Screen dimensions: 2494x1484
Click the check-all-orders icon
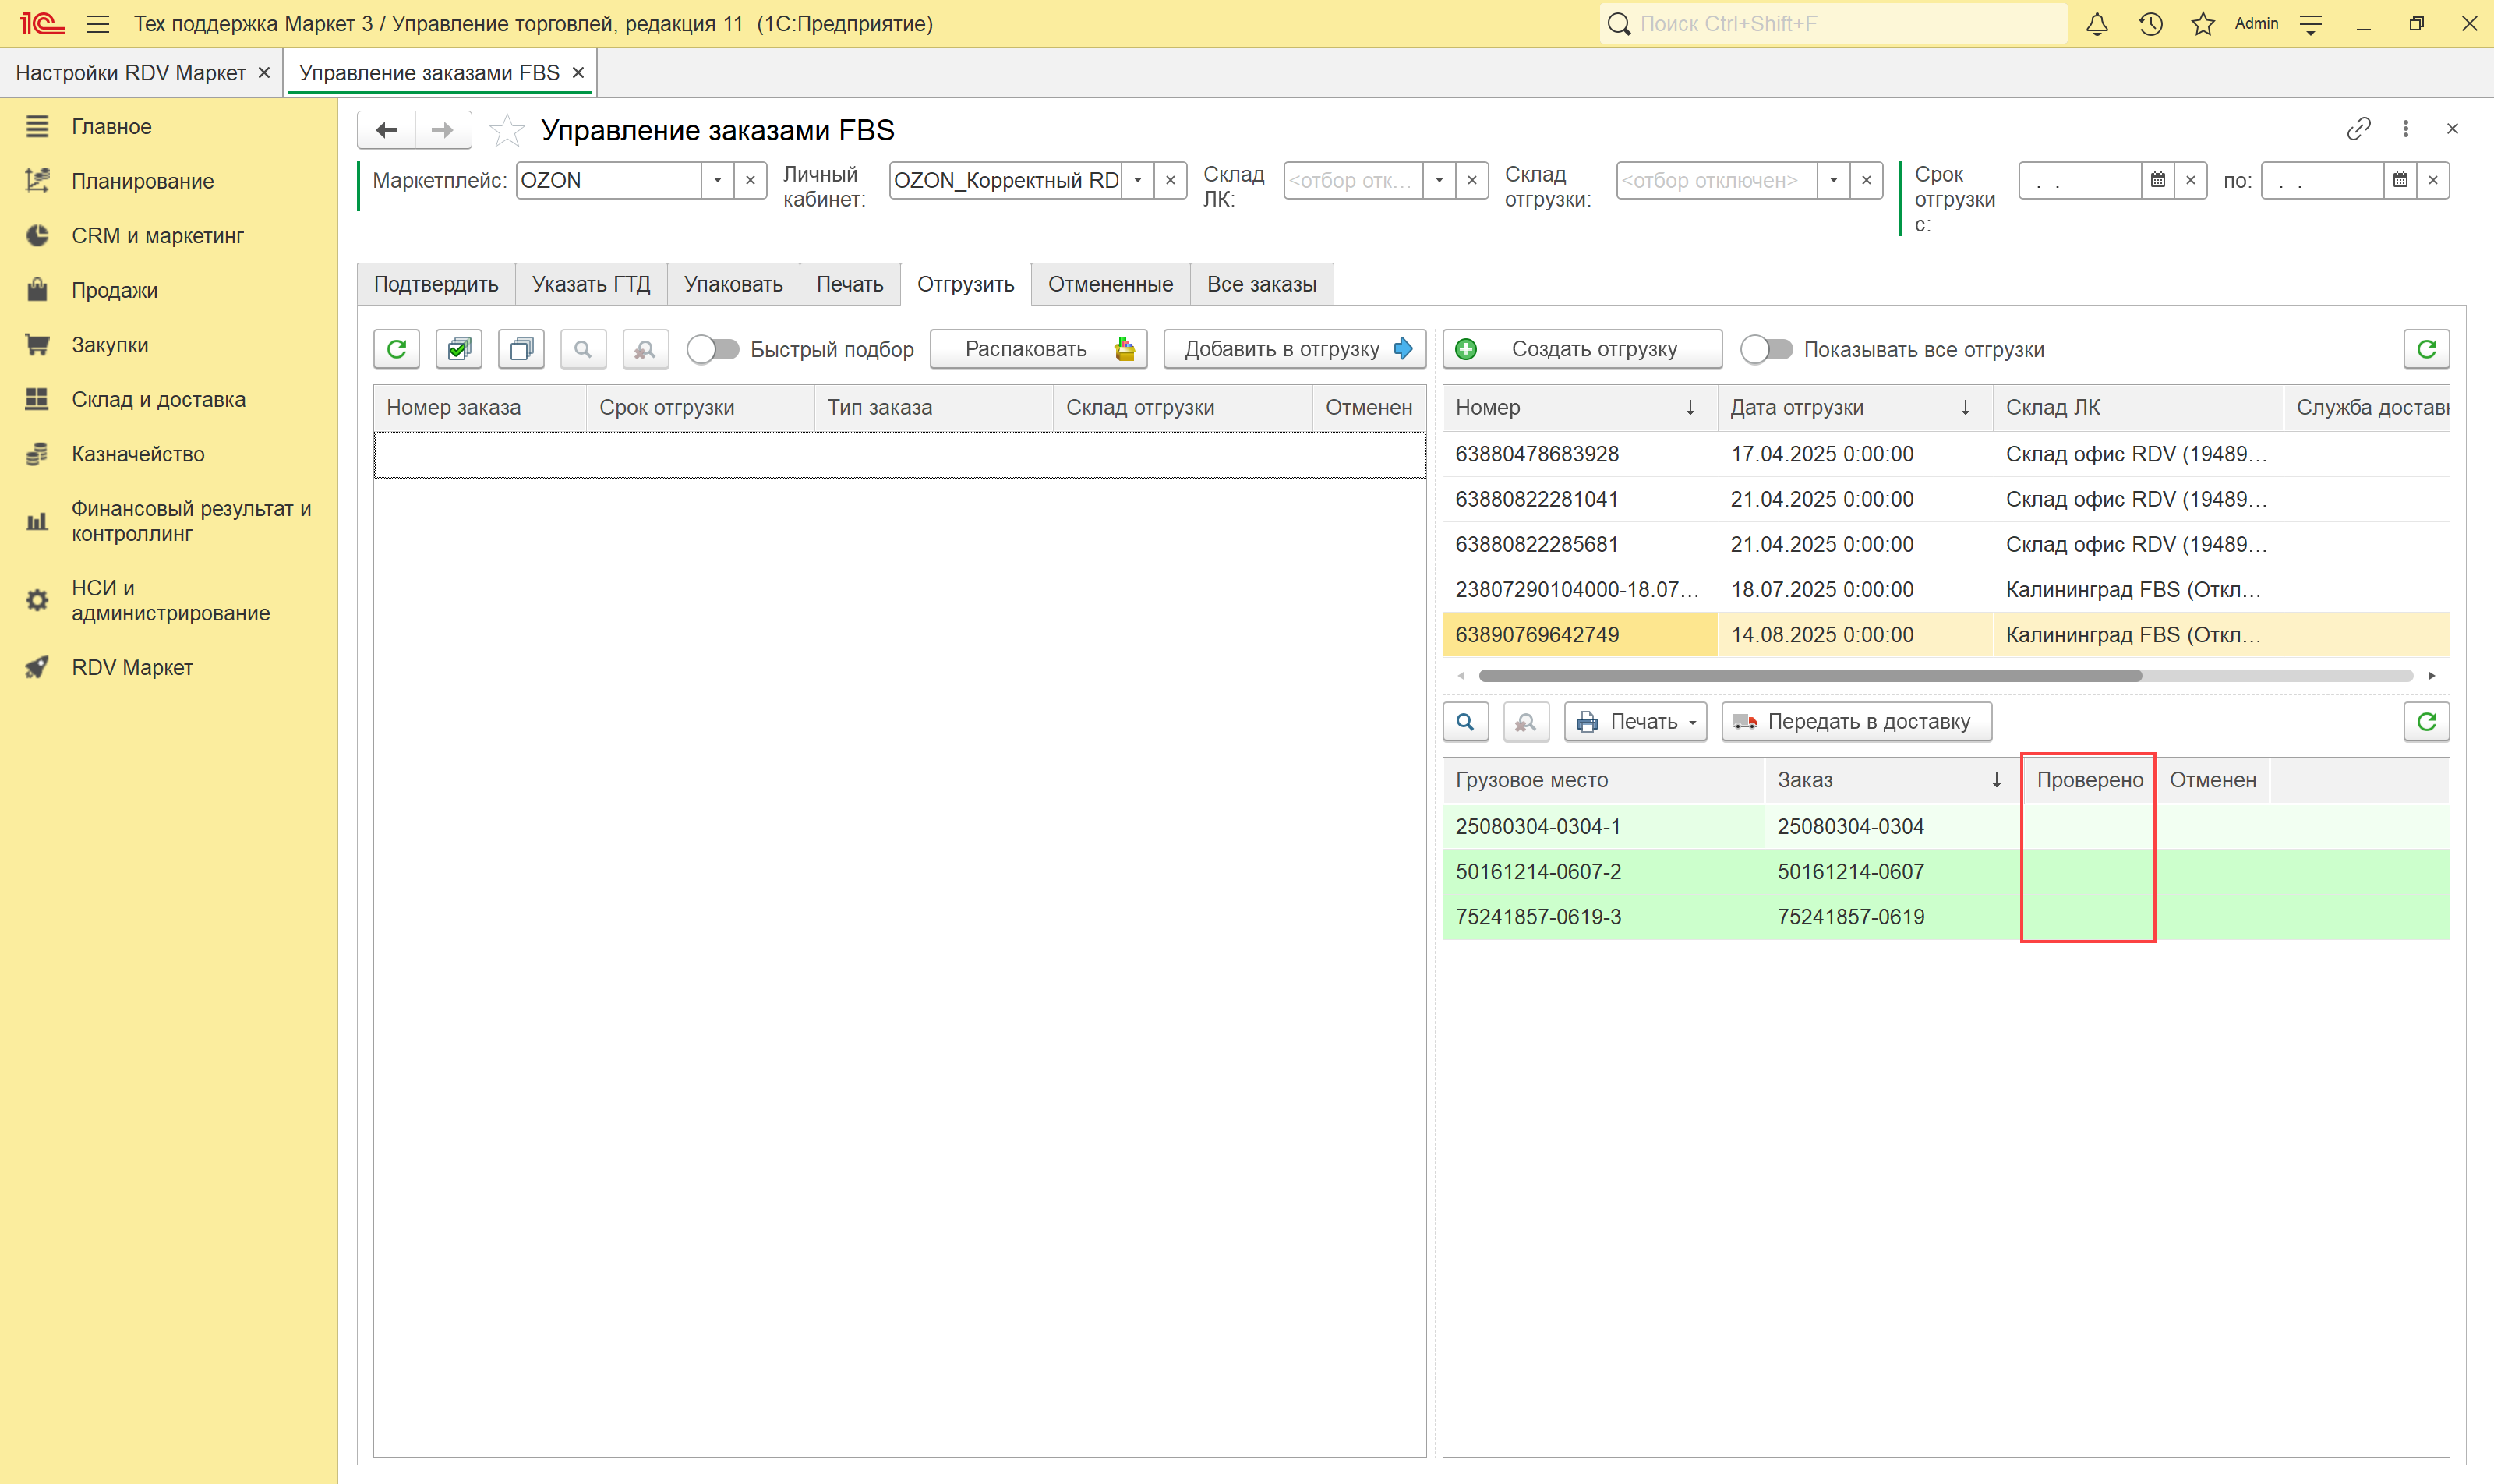pos(459,349)
